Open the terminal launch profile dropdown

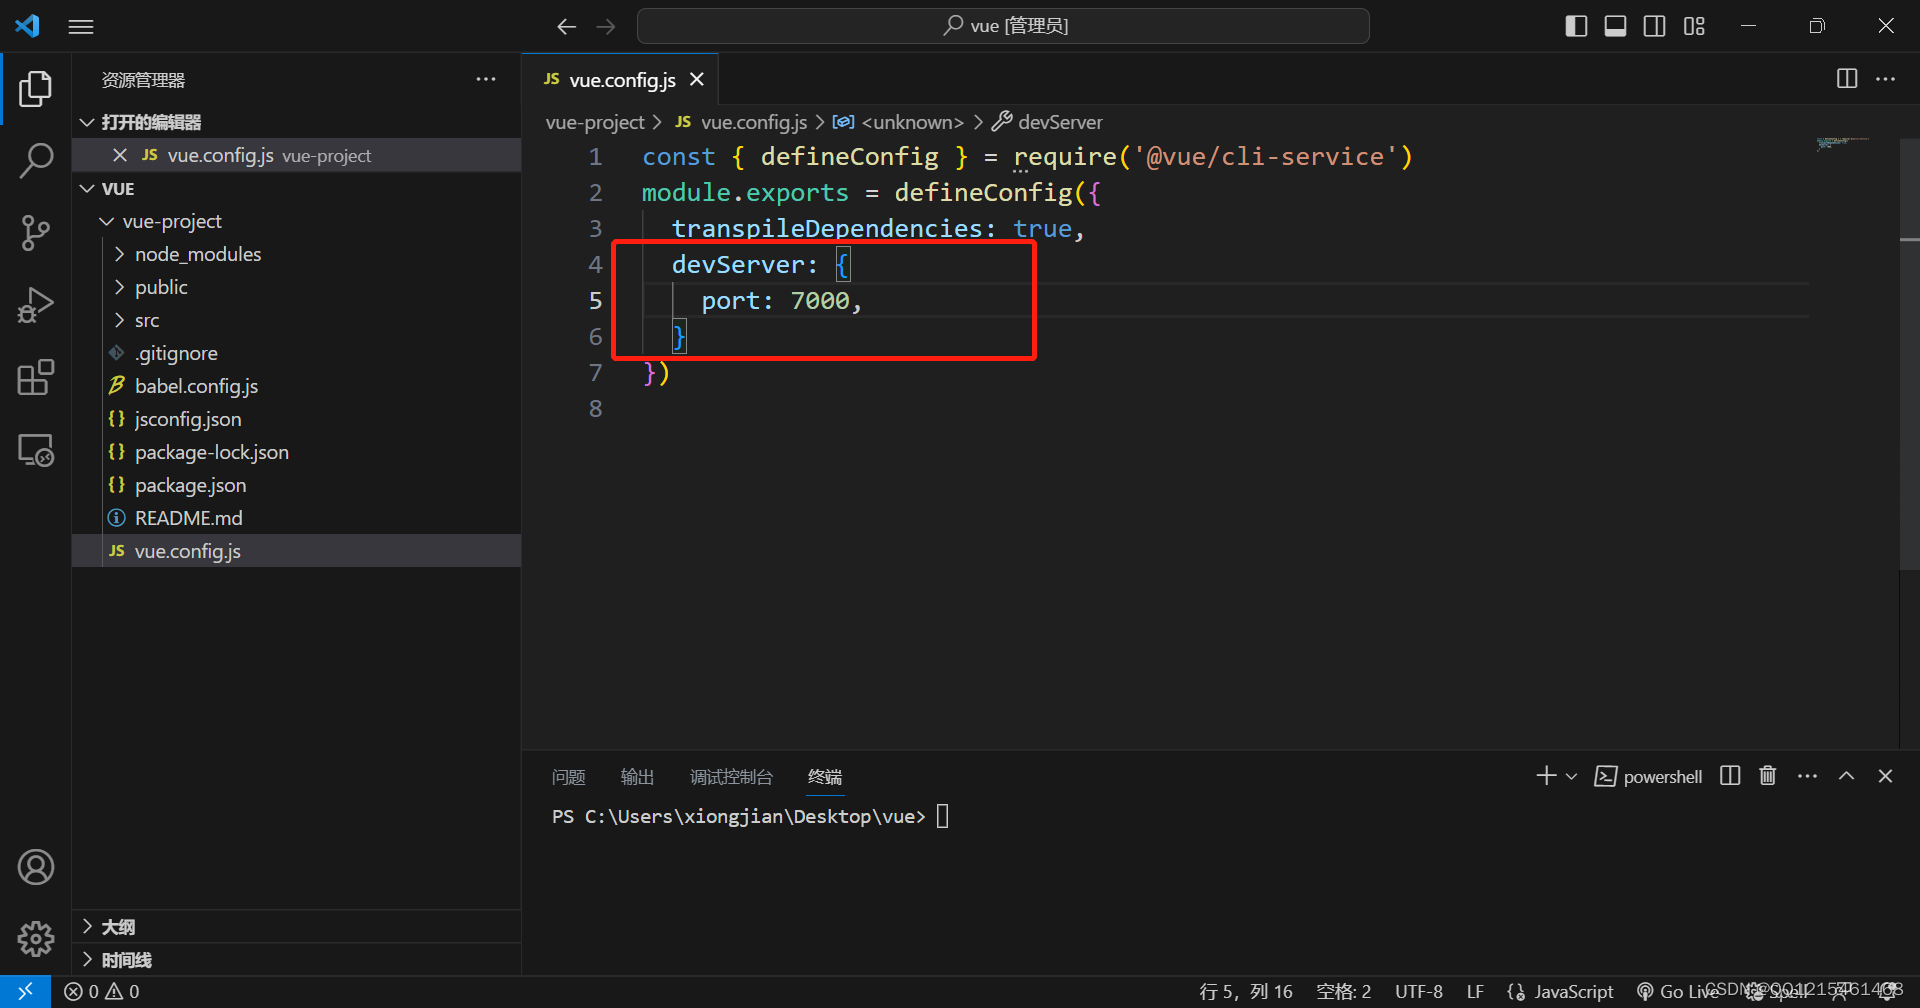click(1571, 776)
